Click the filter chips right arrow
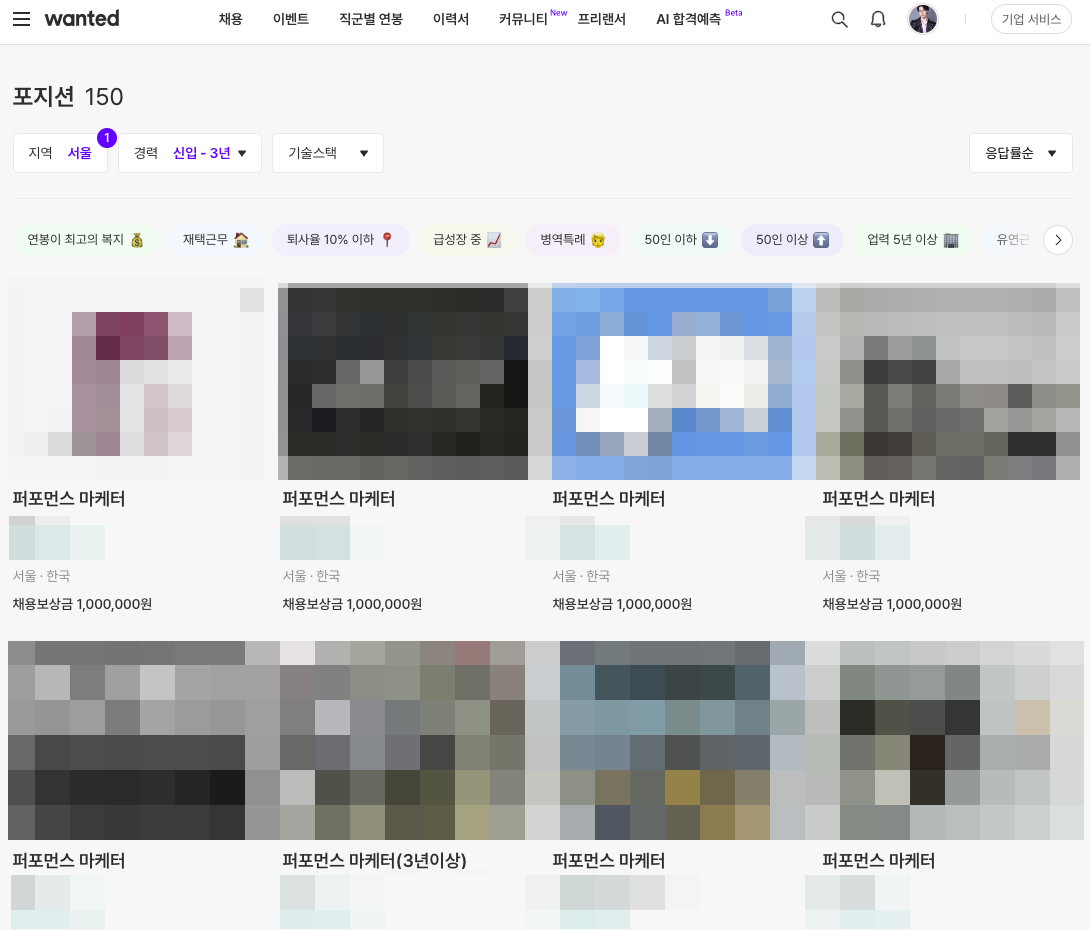Viewport: 1090px width, 930px height. pos(1057,240)
